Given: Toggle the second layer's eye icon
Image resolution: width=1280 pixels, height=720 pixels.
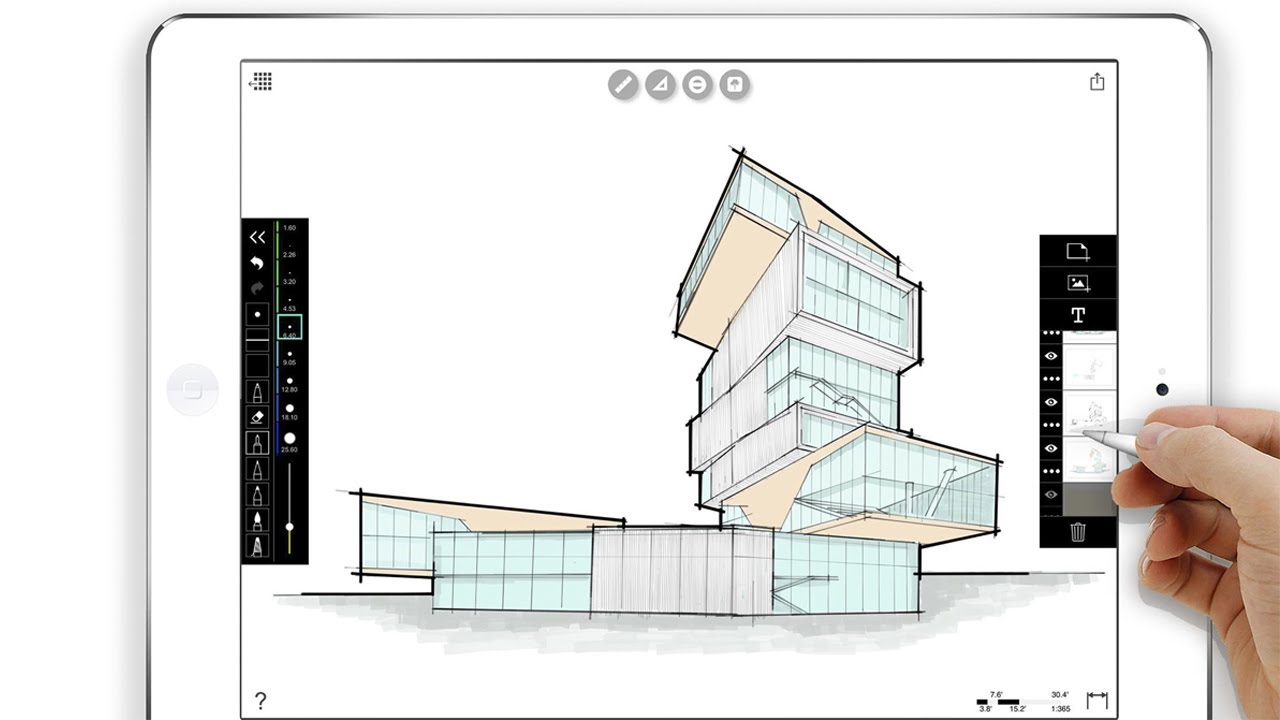Looking at the screenshot, I should click(x=1051, y=402).
